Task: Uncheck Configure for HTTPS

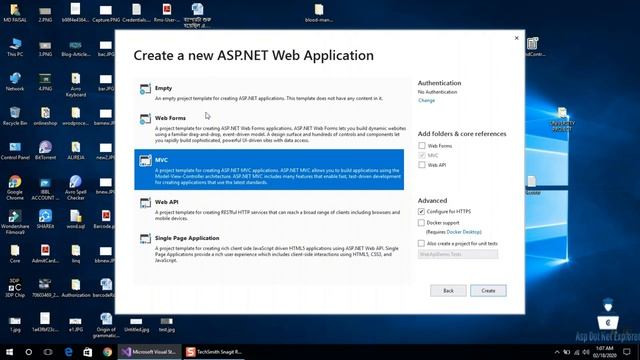Action: point(421,211)
